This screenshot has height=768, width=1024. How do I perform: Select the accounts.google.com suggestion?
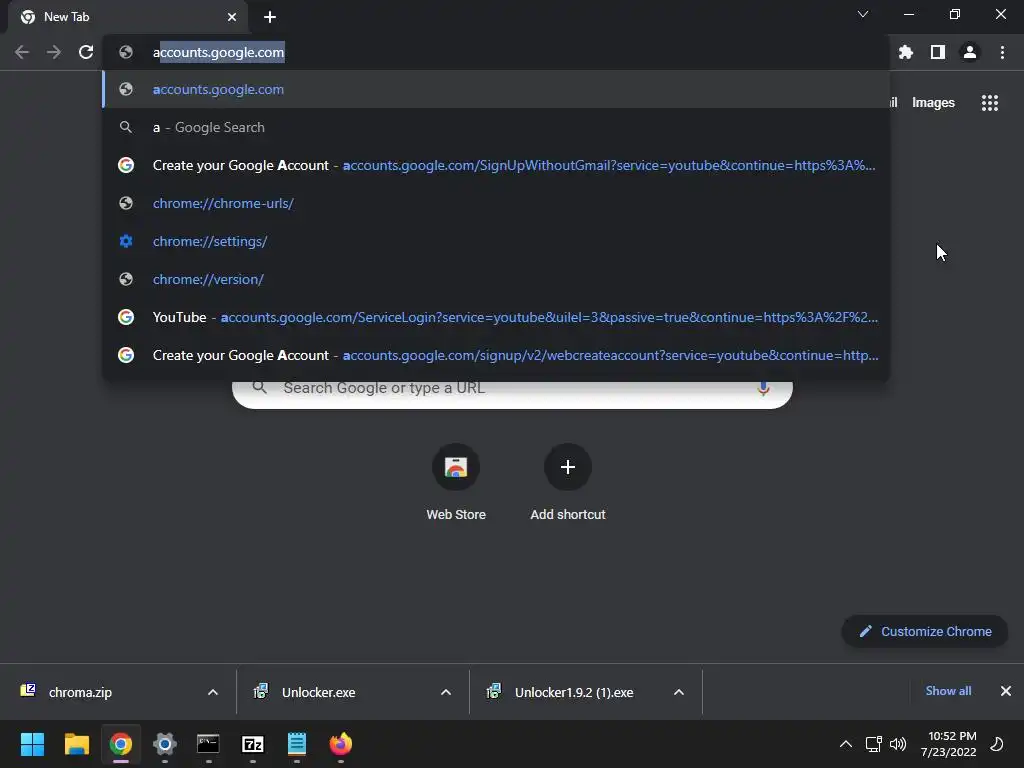[x=496, y=89]
